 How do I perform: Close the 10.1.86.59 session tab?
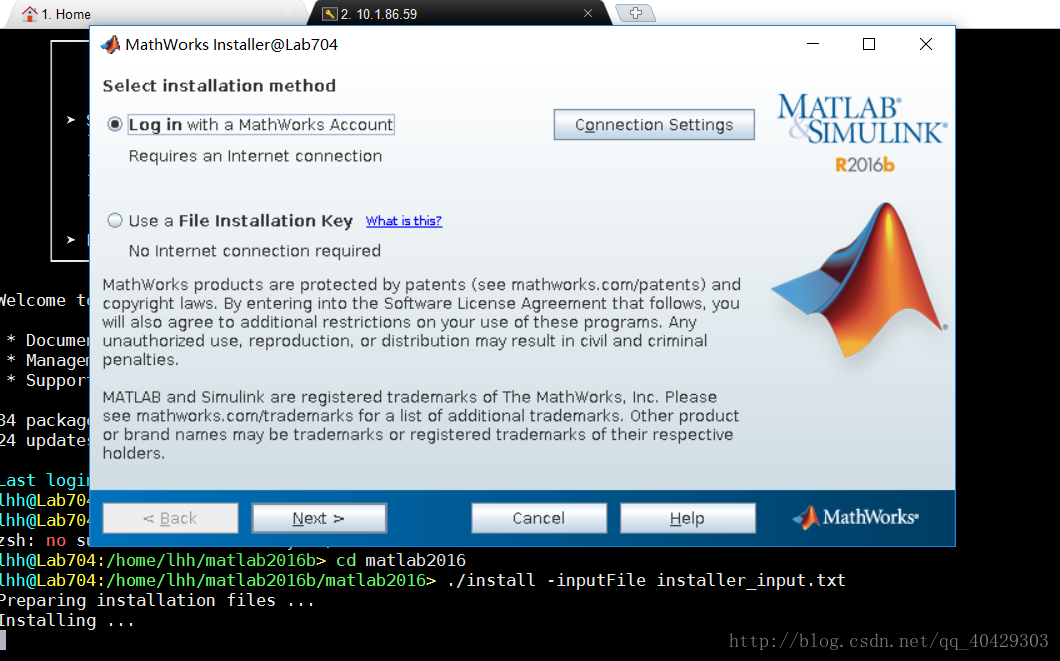587,13
